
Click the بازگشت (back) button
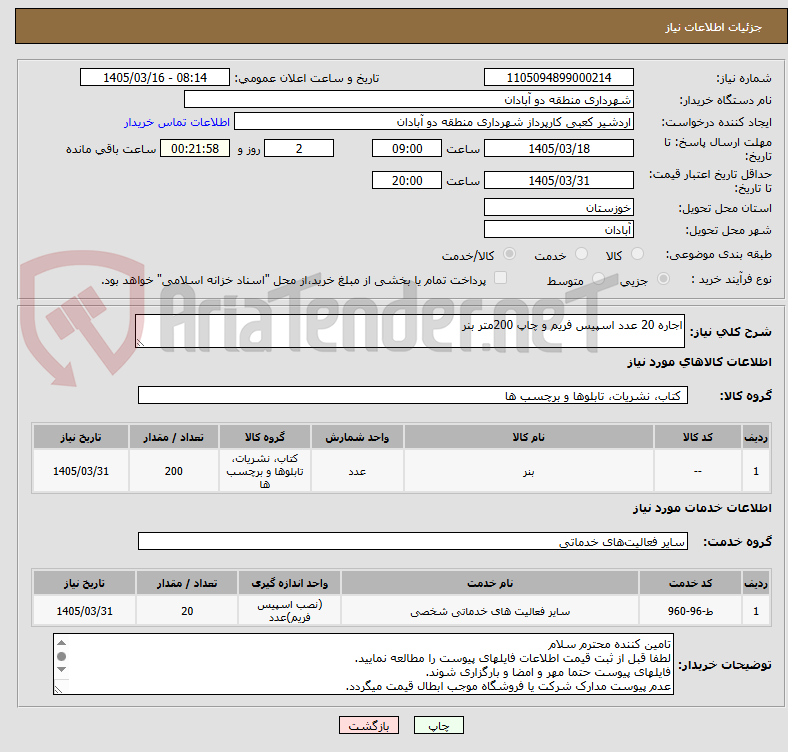[x=369, y=725]
